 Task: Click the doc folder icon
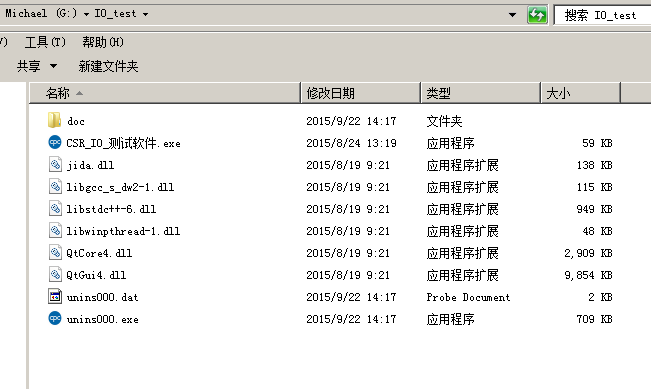pyautogui.click(x=54, y=120)
